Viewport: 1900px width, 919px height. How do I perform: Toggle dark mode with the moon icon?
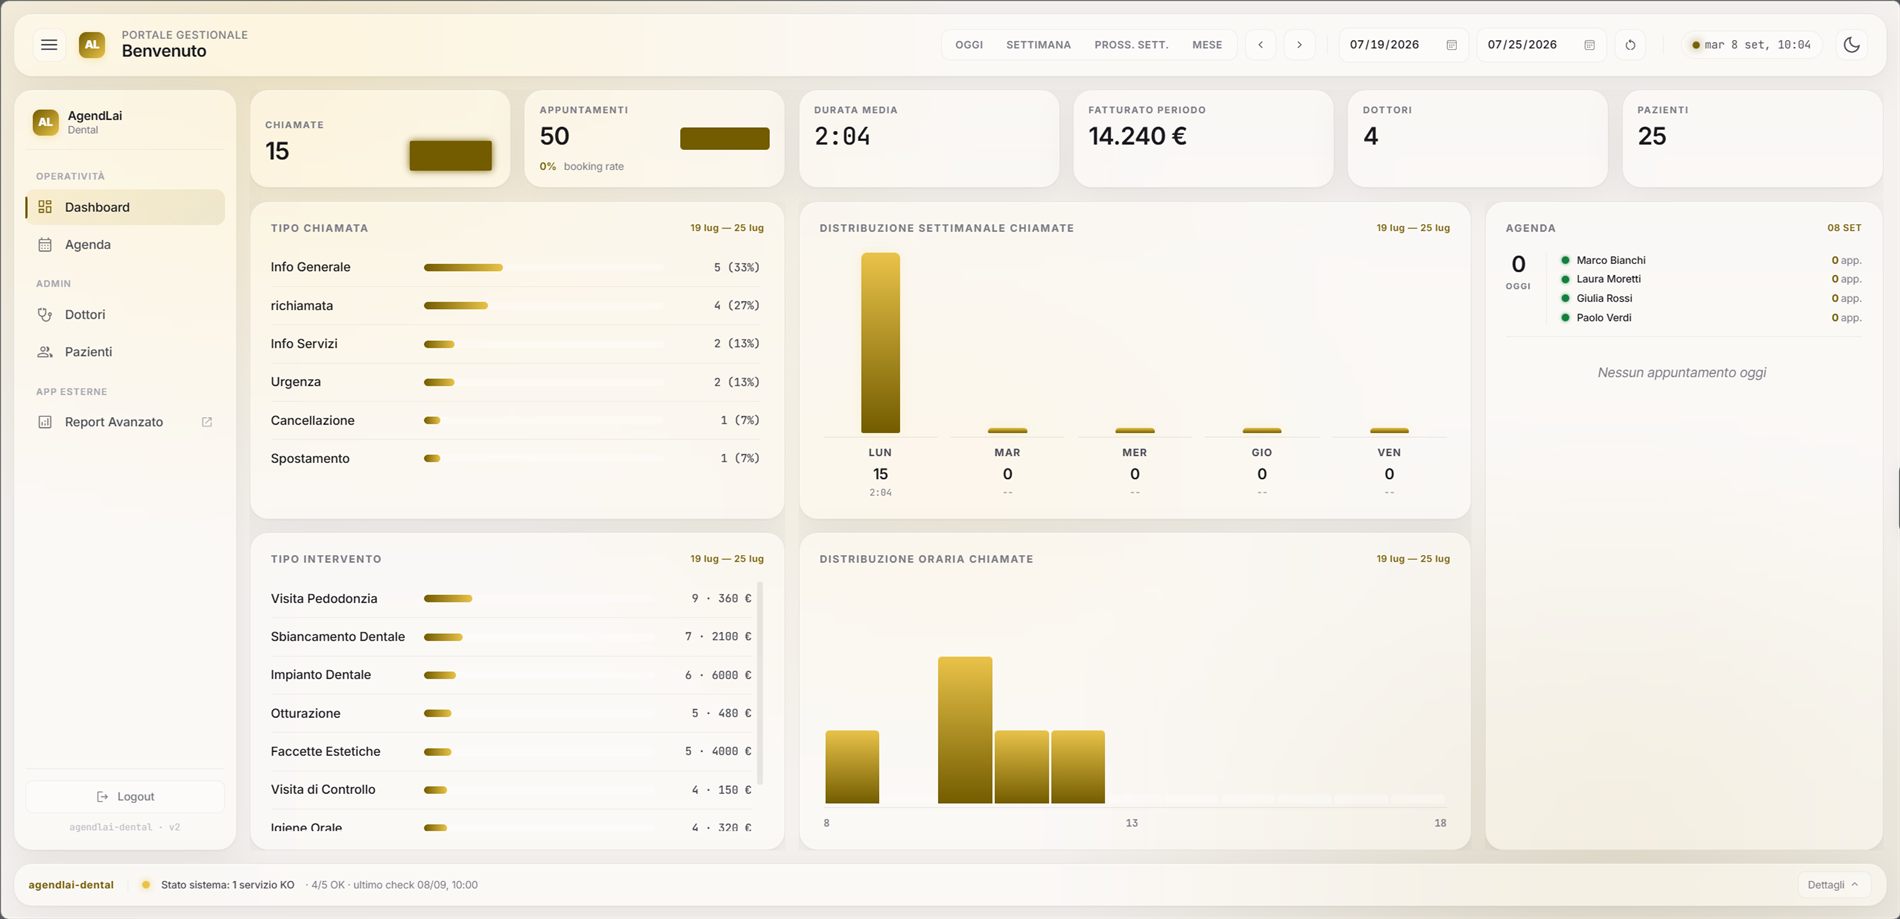[x=1851, y=45]
